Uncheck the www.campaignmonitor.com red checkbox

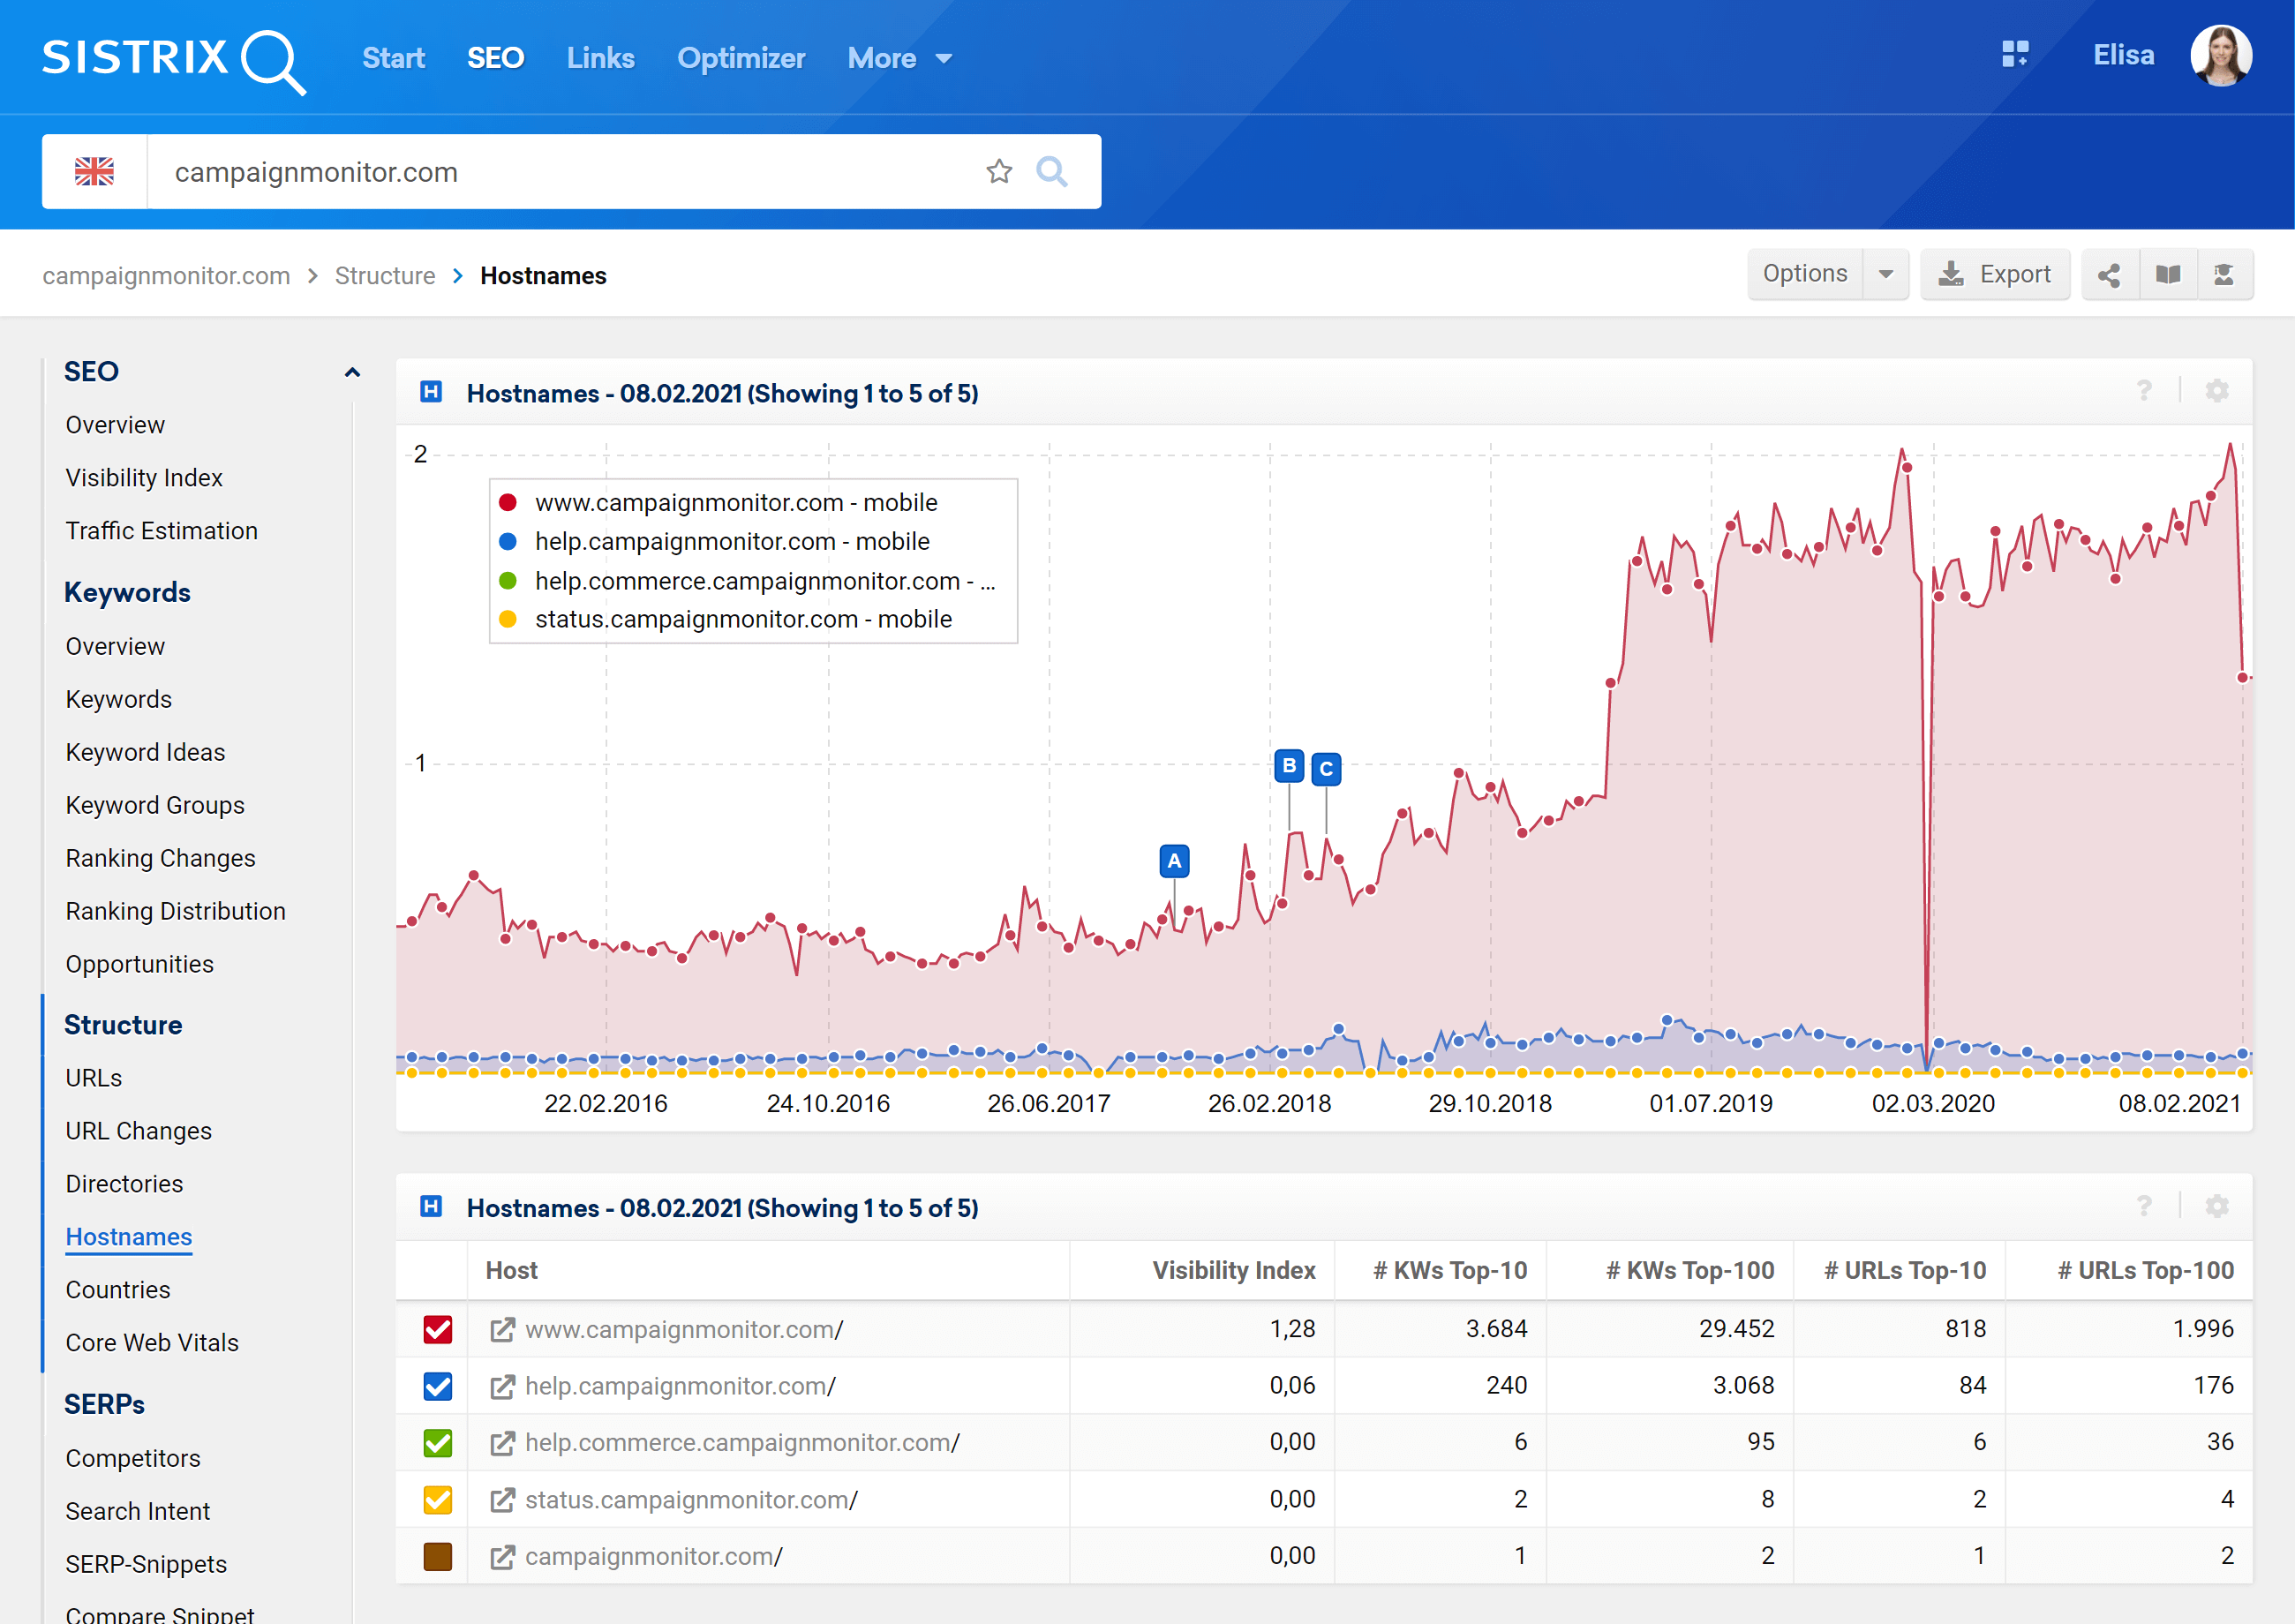click(438, 1330)
